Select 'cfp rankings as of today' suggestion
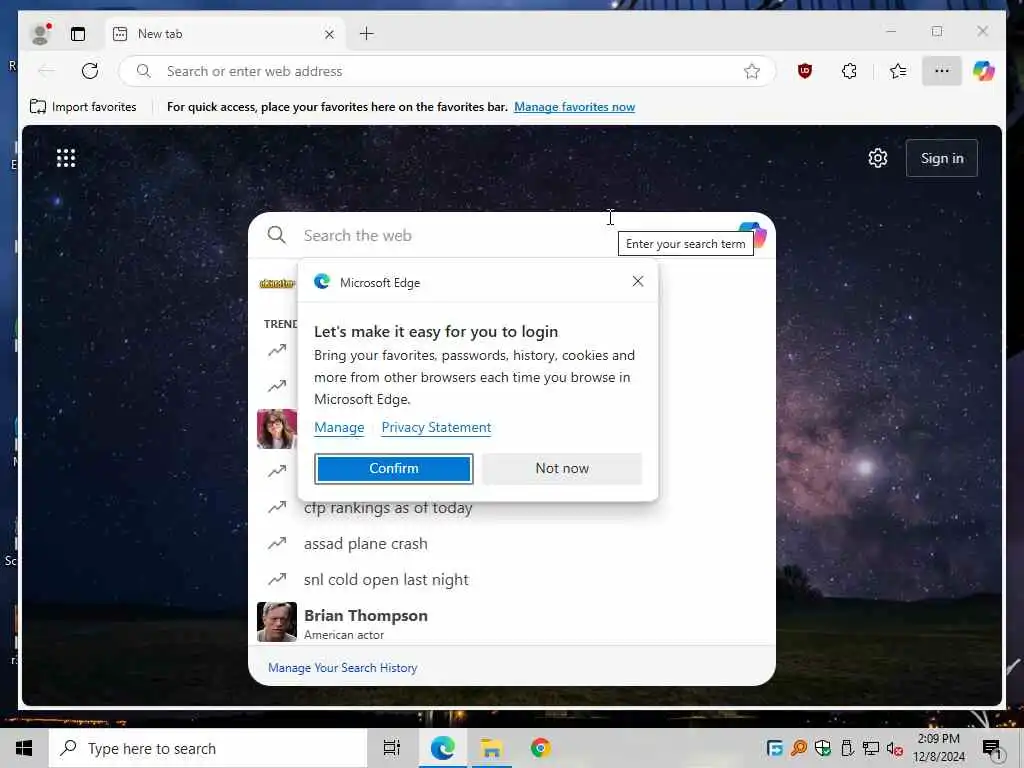Viewport: 1024px width, 768px height. (388, 508)
